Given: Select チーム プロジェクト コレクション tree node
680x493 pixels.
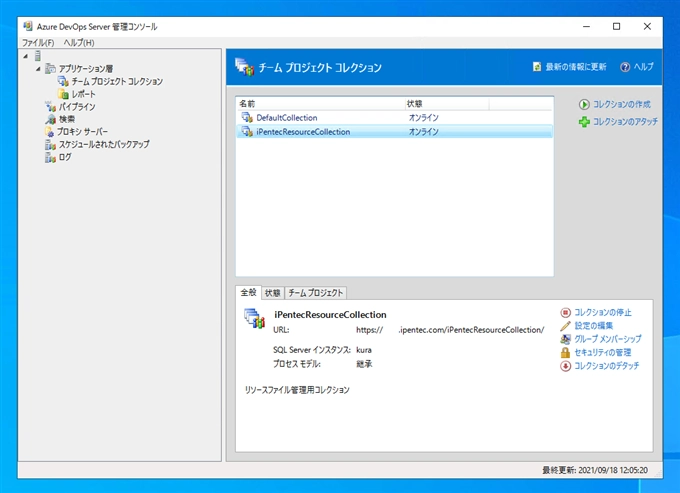Looking at the screenshot, I should click(x=117, y=81).
